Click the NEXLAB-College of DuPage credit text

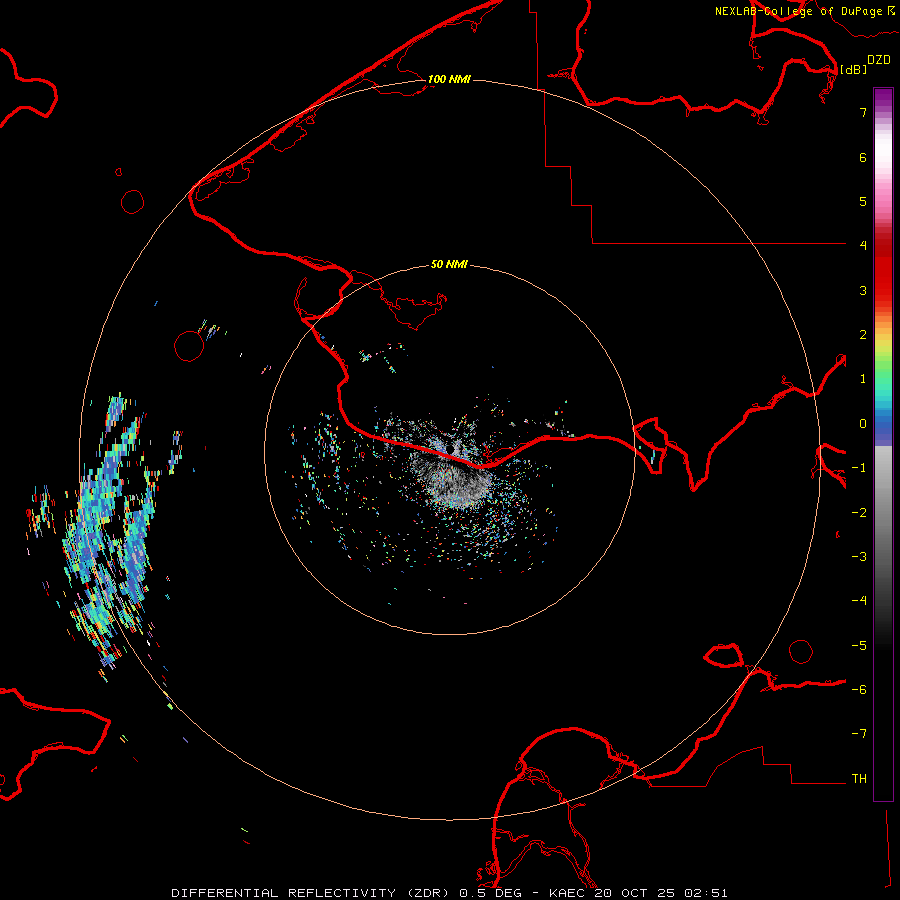tap(798, 11)
